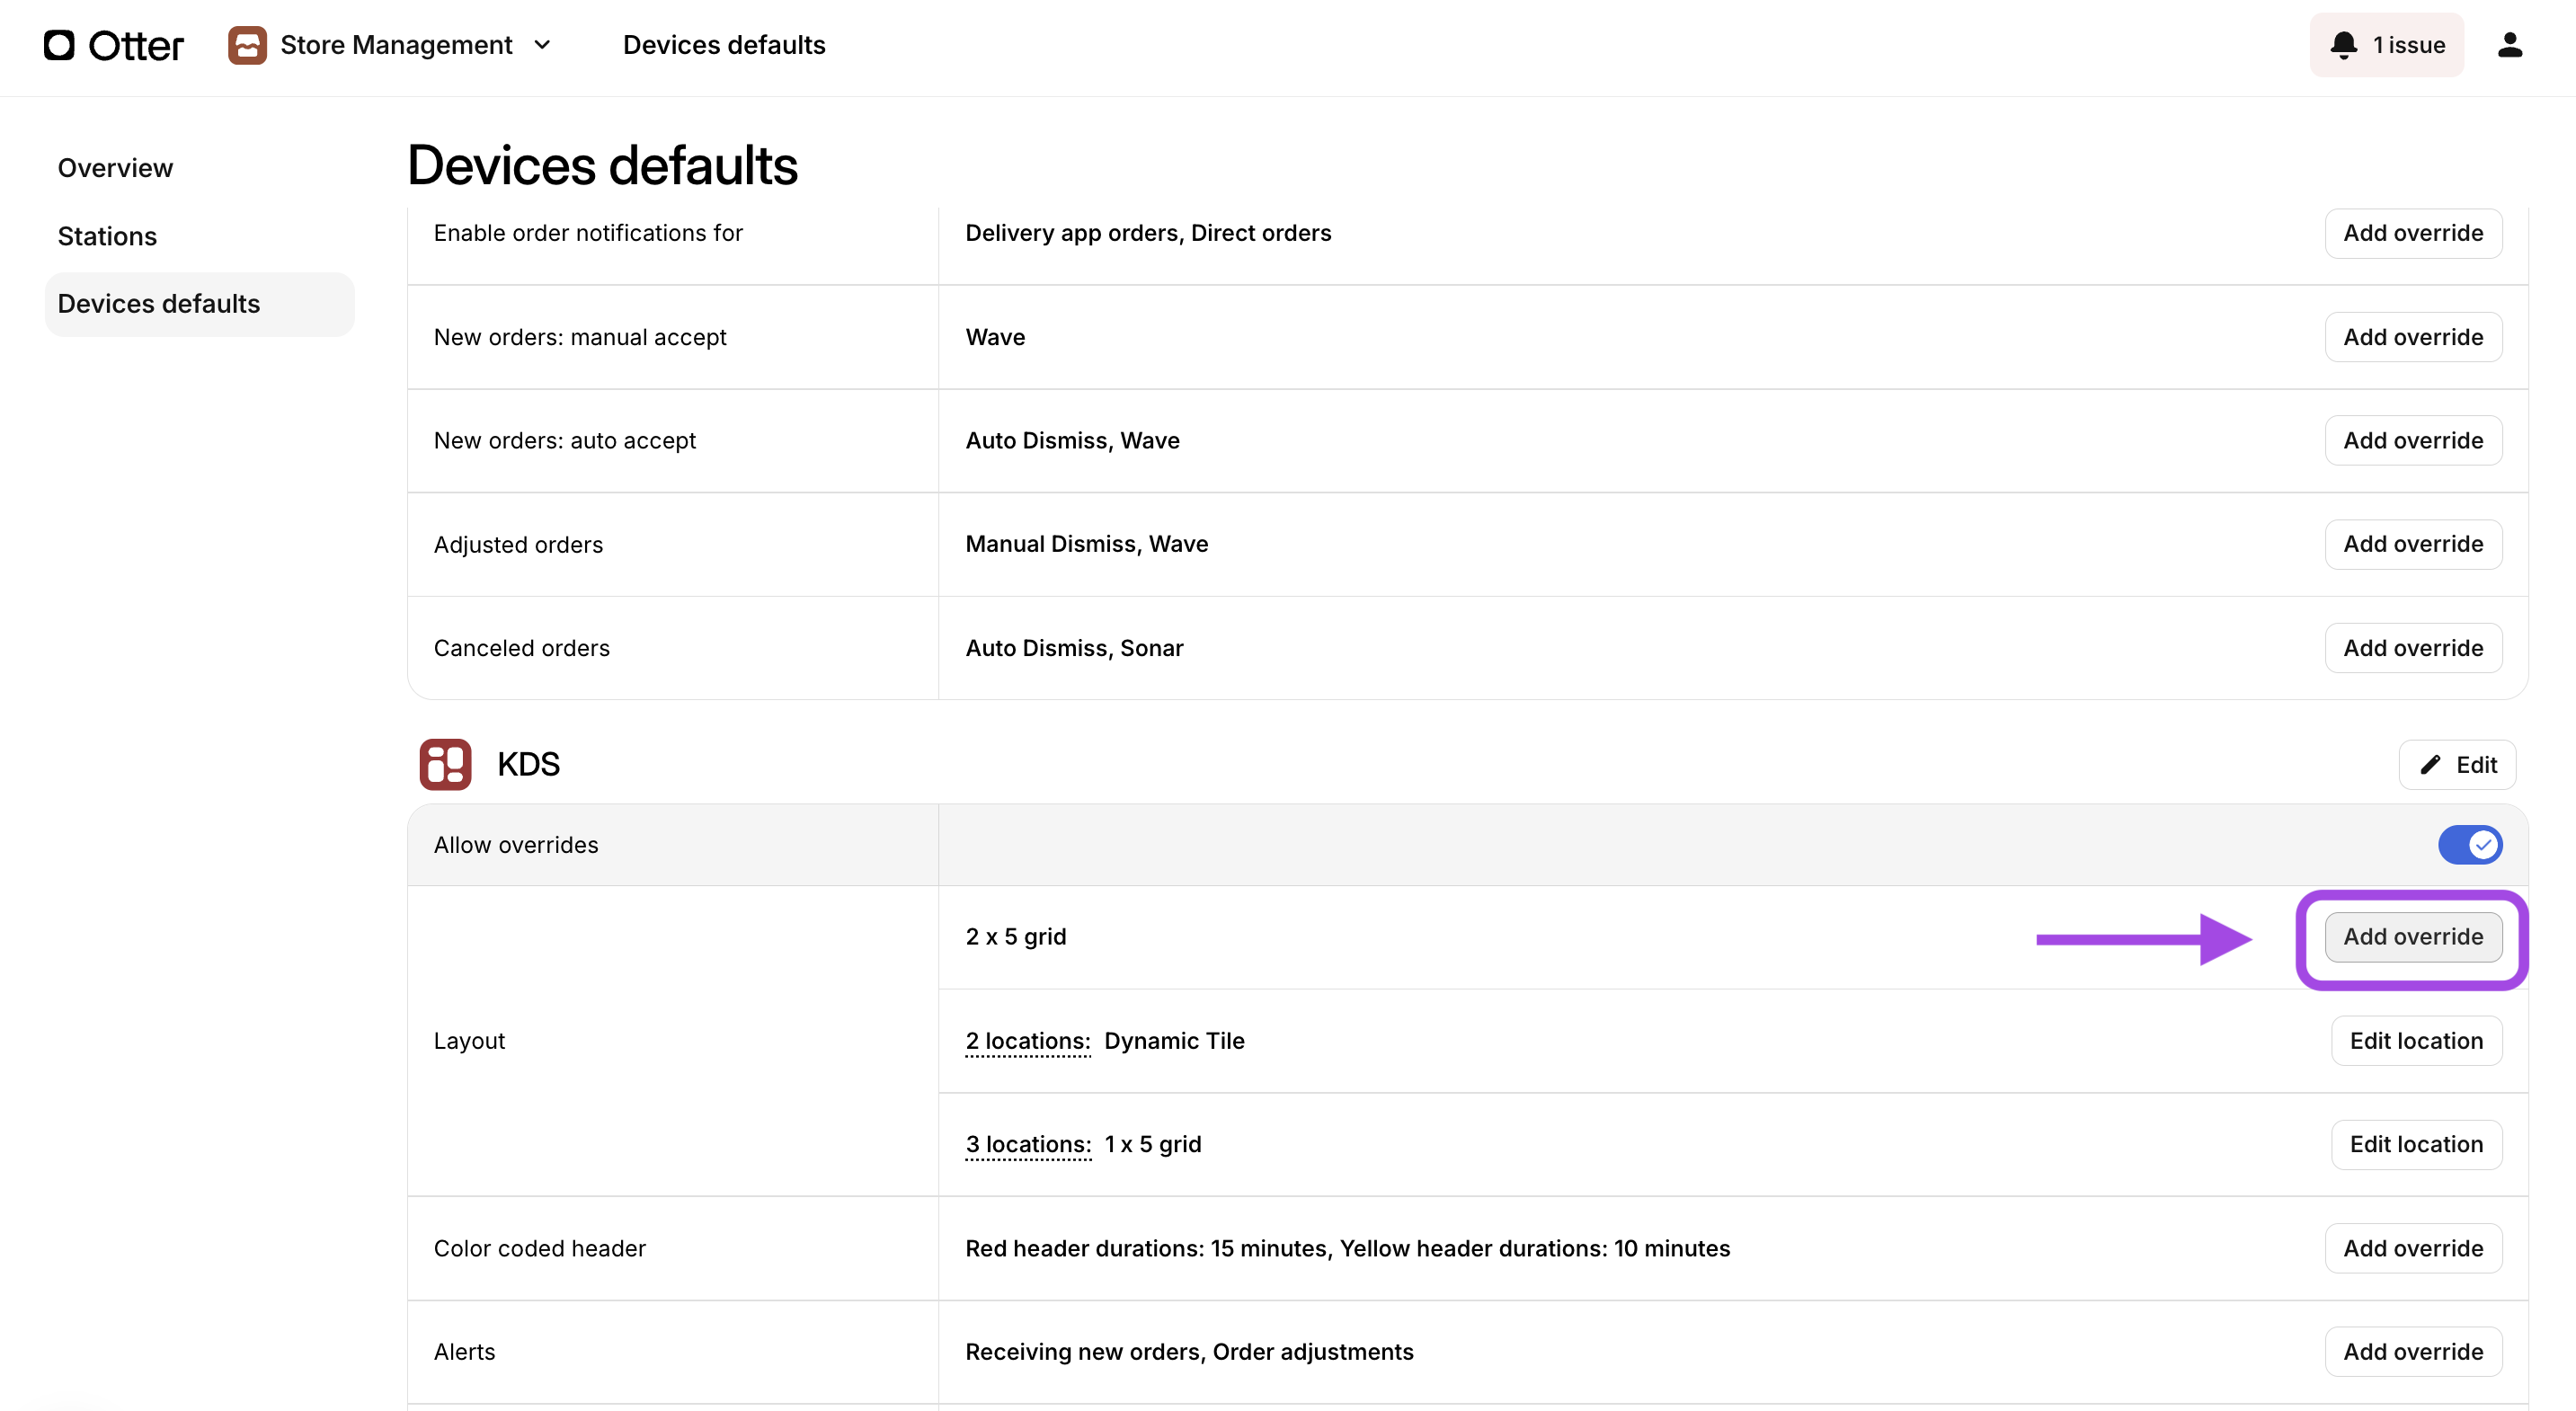Click the notification bell icon
This screenshot has width=2576, height=1411.
click(2343, 45)
